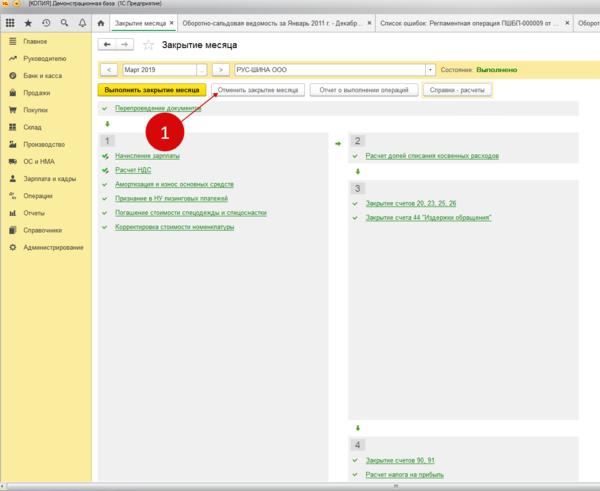Open Начисление зарплаты operation link
600x491 pixels.
click(x=147, y=156)
